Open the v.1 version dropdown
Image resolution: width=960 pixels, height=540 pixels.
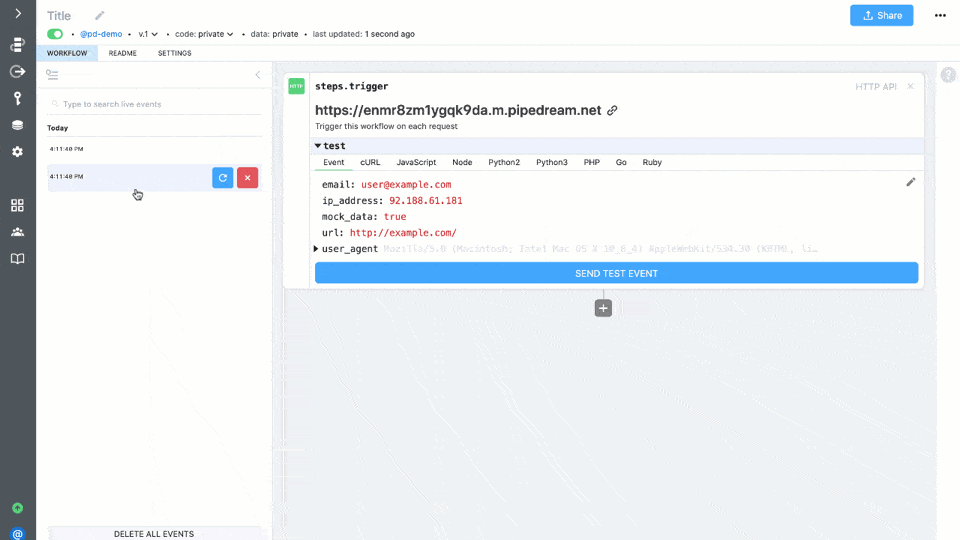(x=148, y=34)
